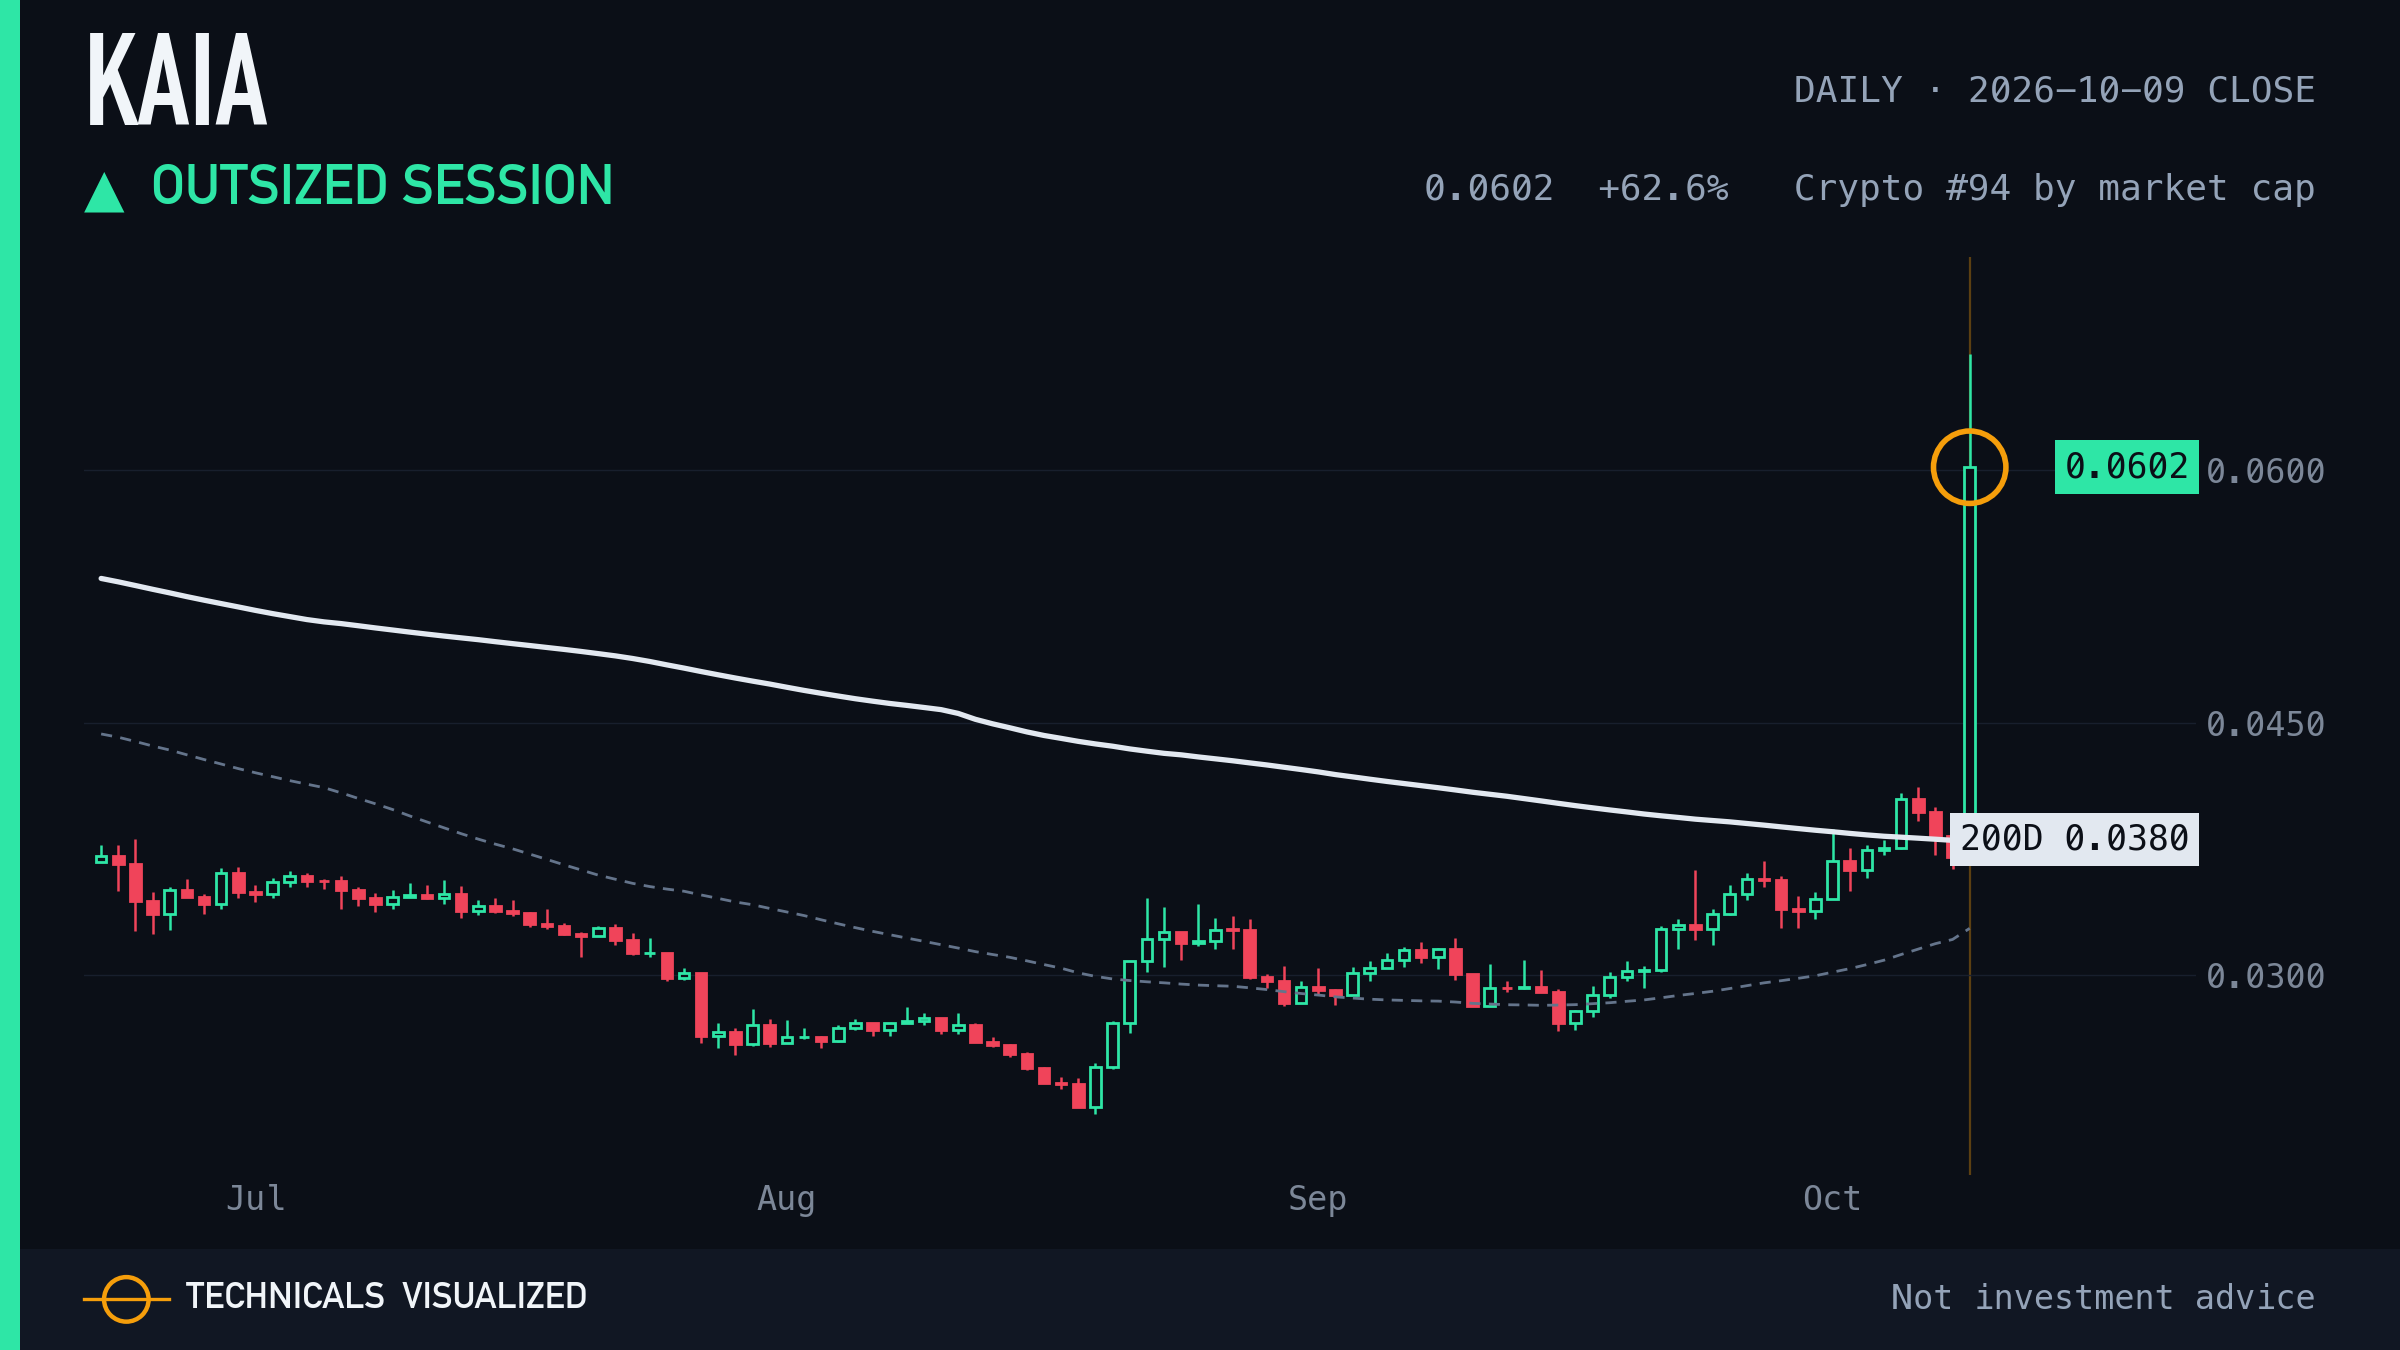Click the +62.6% change value
This screenshot has width=2400, height=1350.
1663,188
